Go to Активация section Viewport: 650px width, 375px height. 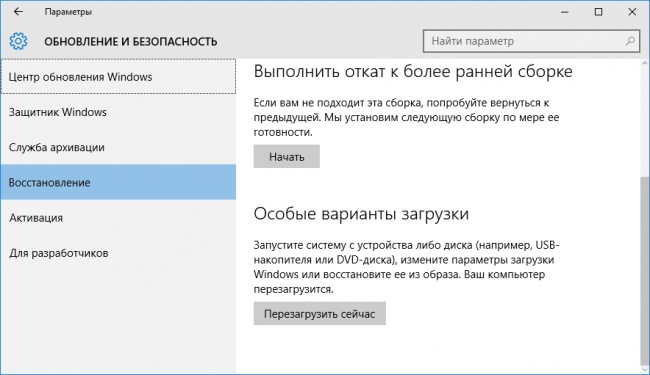point(119,218)
